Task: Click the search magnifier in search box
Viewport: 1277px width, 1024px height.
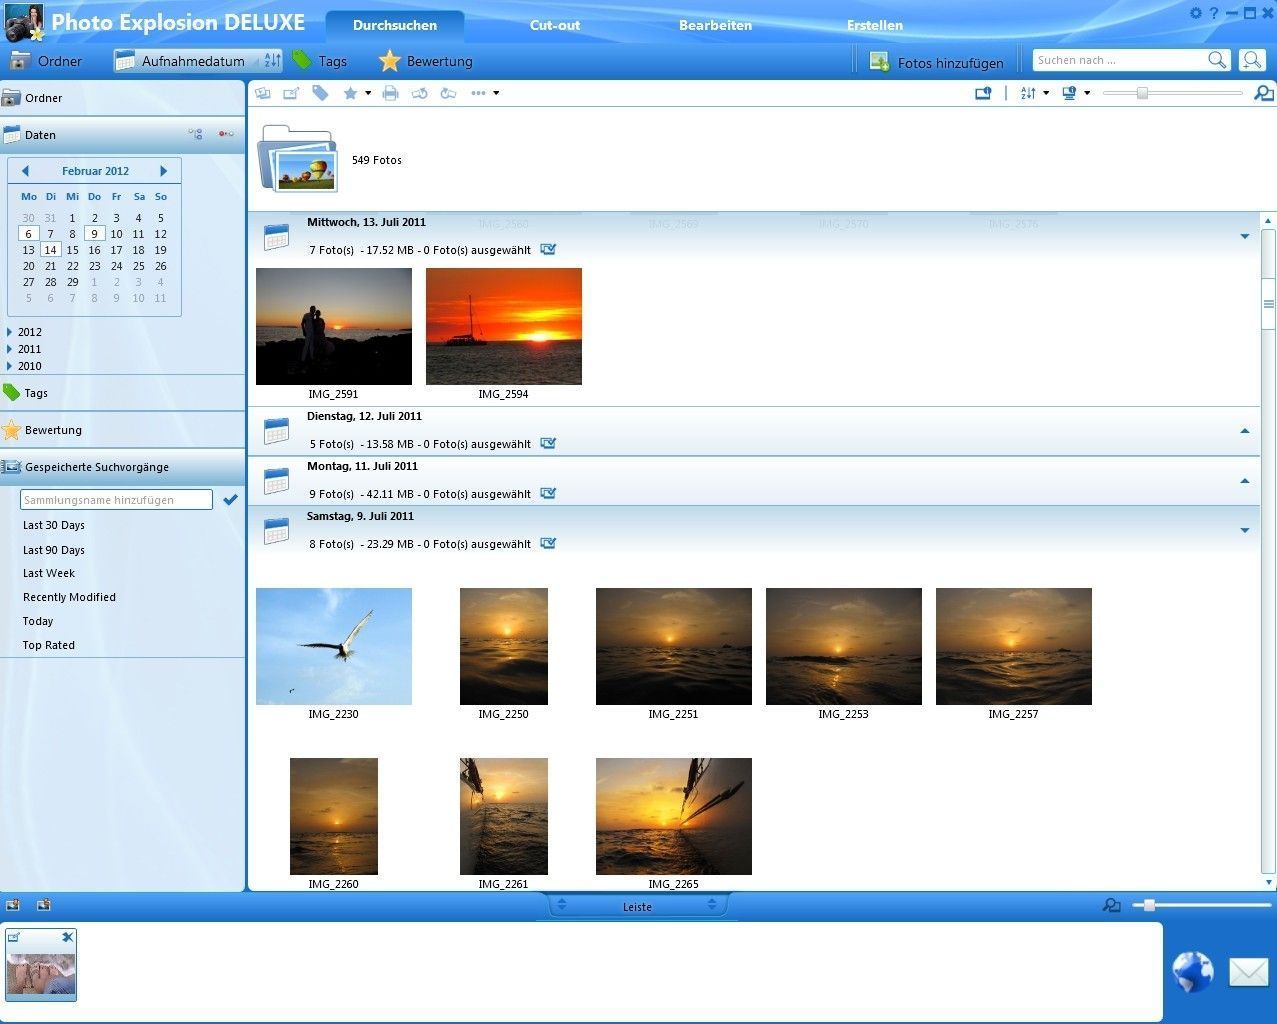Action: pos(1216,60)
